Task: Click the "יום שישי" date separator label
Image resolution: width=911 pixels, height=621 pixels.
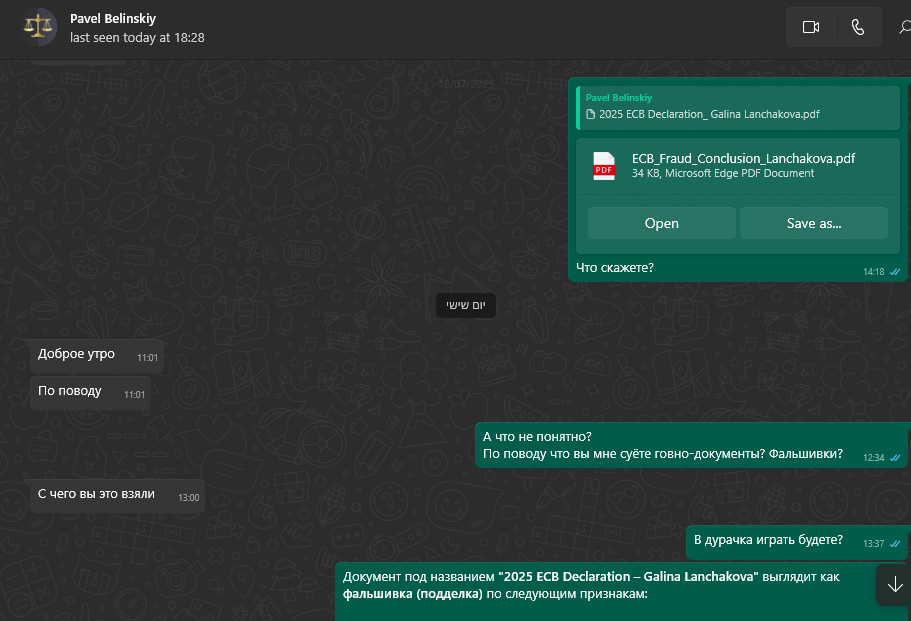Action: (466, 306)
